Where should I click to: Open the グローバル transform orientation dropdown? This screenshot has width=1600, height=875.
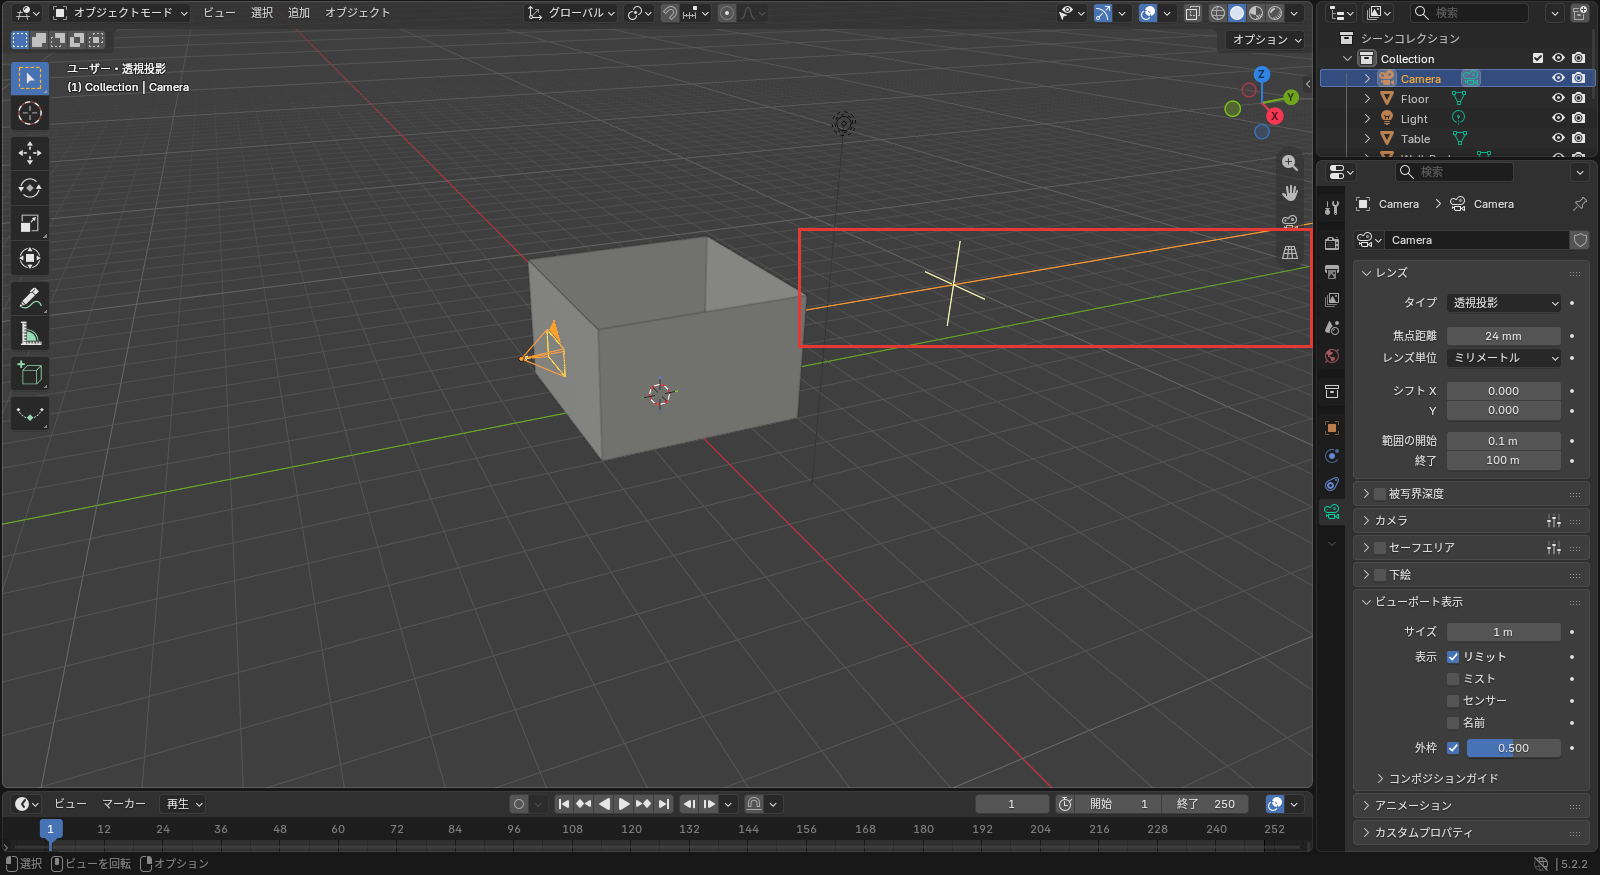click(571, 13)
